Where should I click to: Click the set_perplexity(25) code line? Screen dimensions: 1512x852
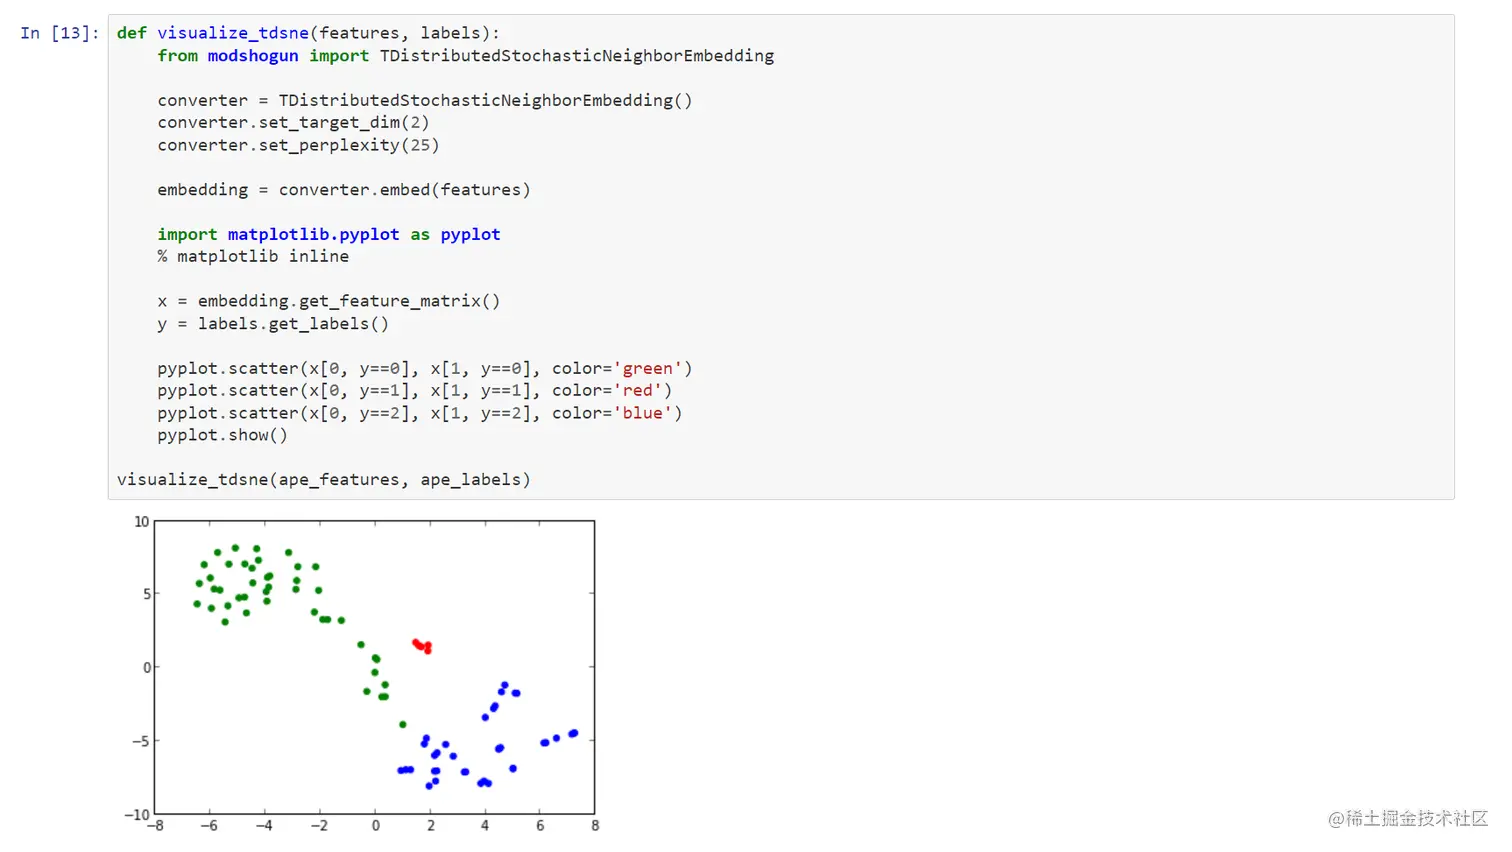click(298, 145)
